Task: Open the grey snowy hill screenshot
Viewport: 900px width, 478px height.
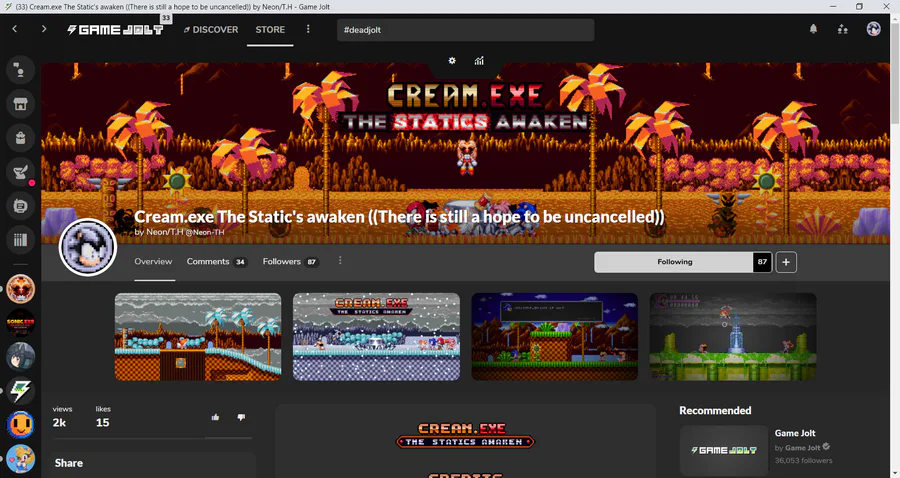Action: (x=198, y=337)
